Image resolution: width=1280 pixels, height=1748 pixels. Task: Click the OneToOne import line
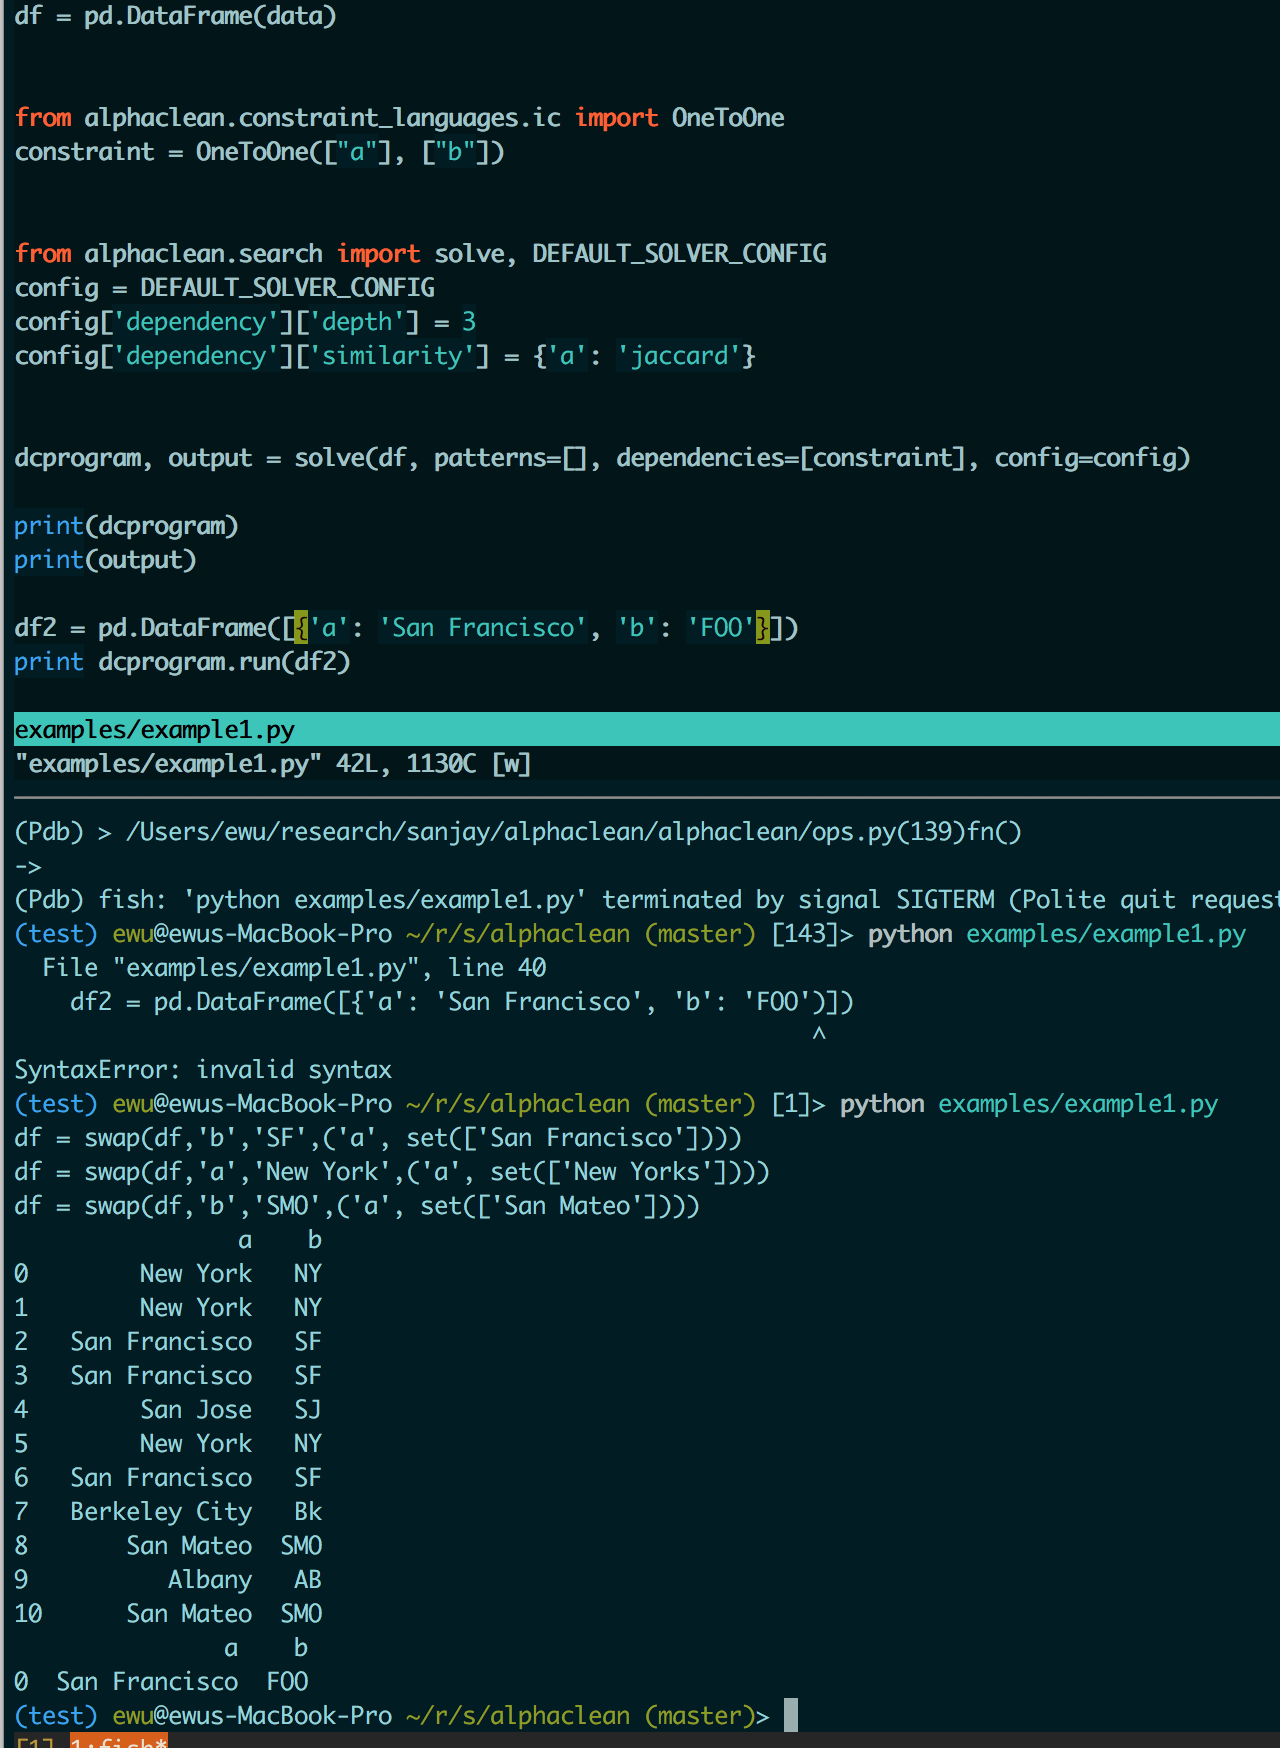coord(399,118)
